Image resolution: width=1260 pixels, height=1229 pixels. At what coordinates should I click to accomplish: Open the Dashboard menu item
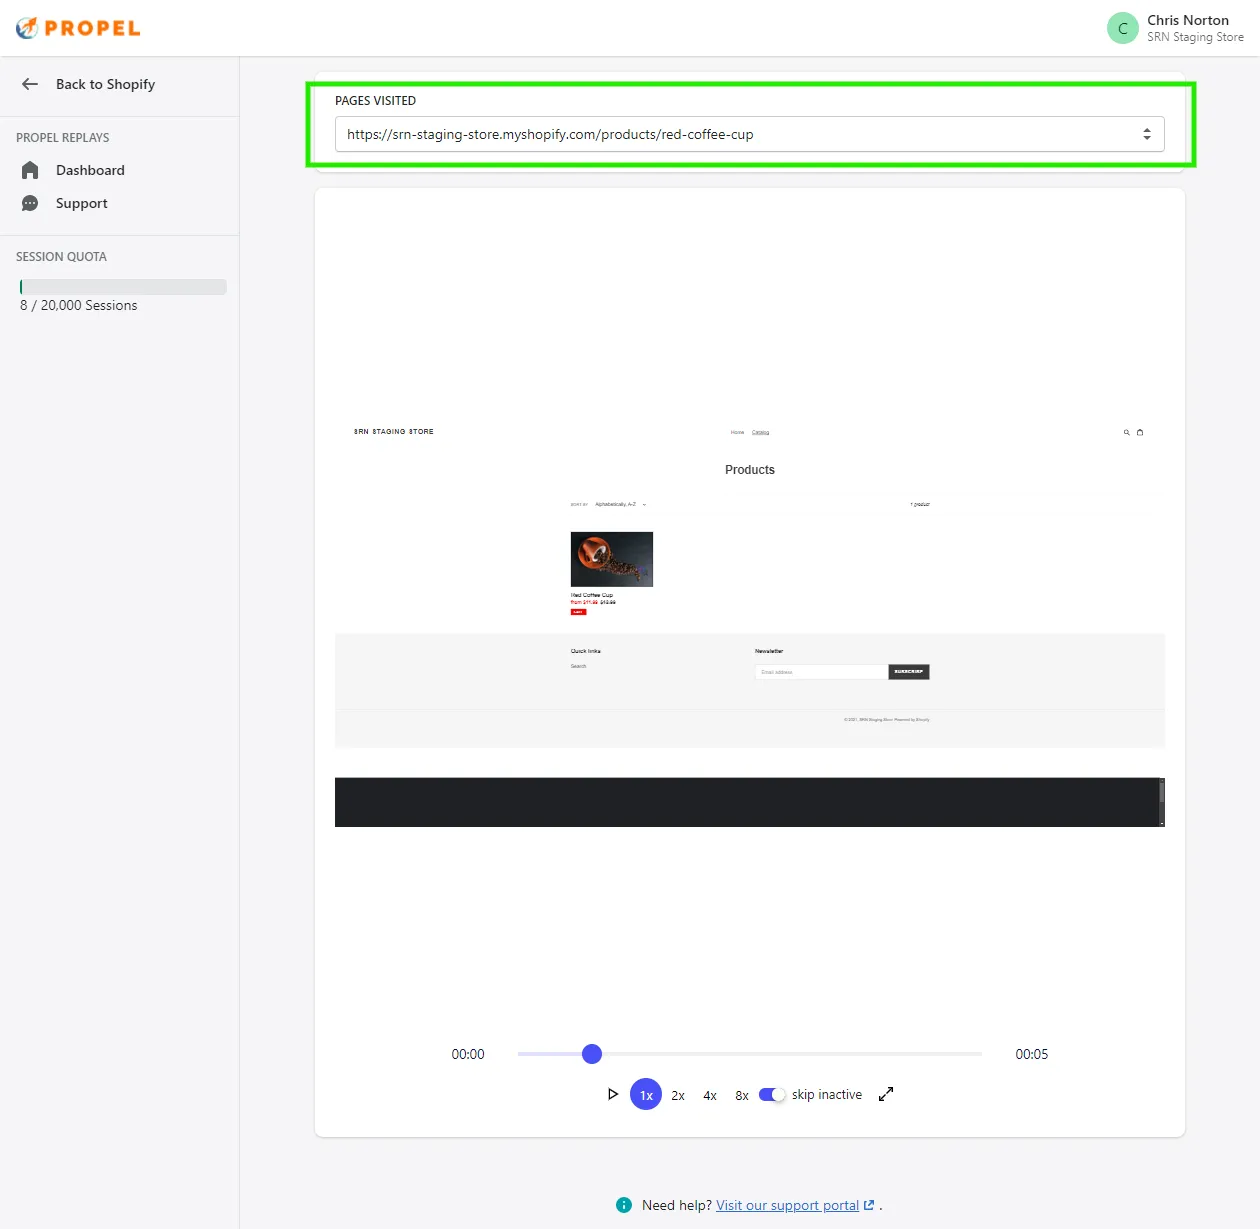[x=90, y=170]
